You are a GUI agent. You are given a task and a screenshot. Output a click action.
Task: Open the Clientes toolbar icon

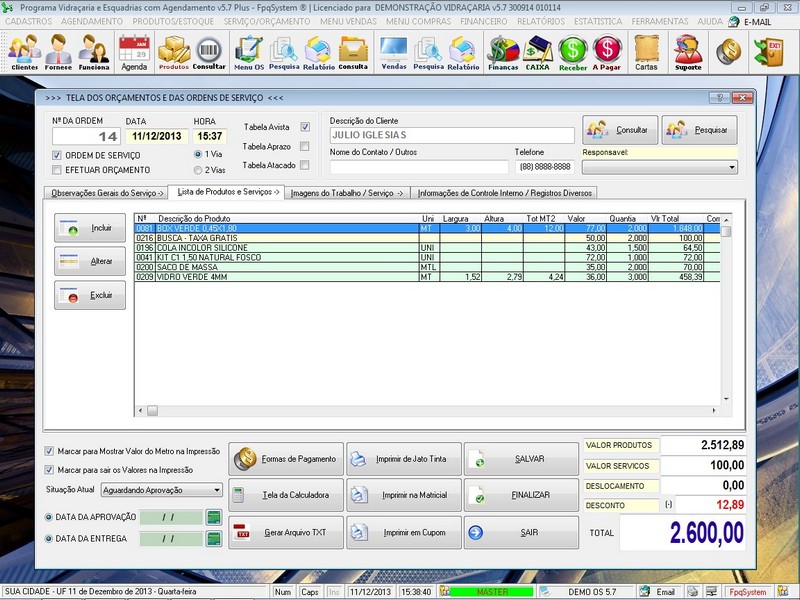click(x=25, y=52)
